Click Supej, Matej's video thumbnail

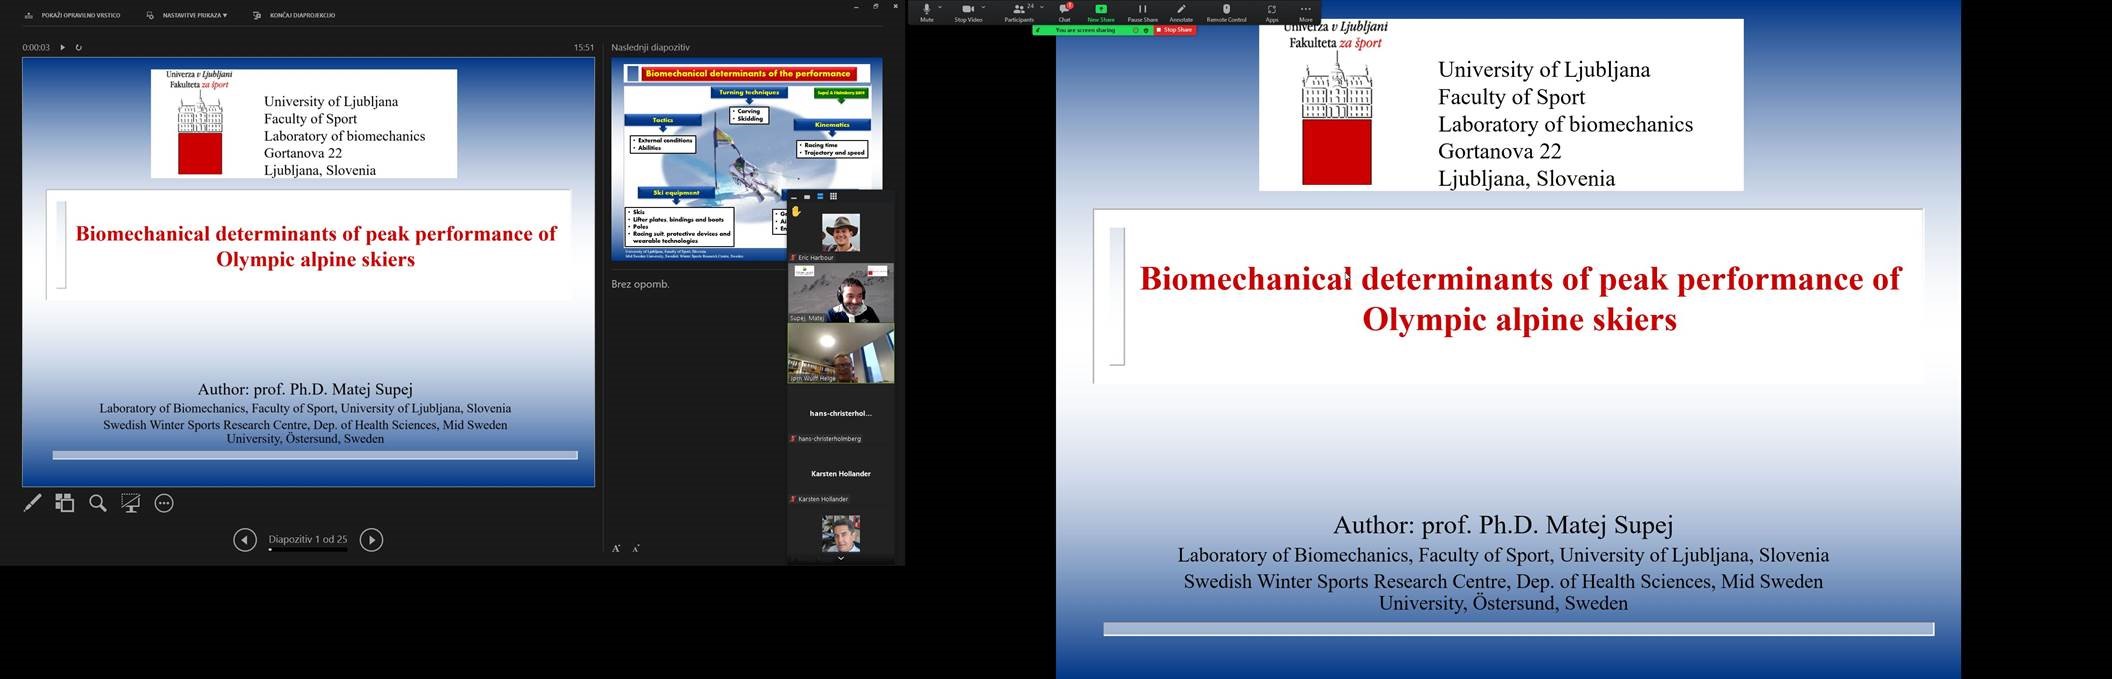(x=841, y=293)
